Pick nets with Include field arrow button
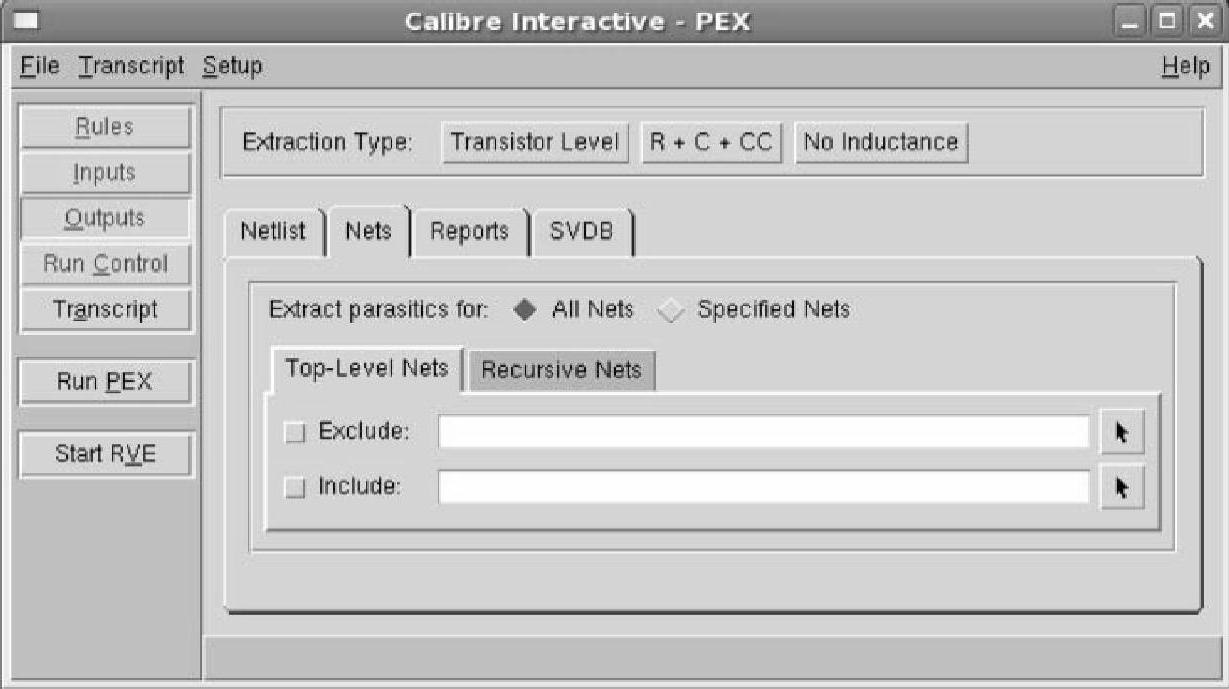 [1121, 487]
